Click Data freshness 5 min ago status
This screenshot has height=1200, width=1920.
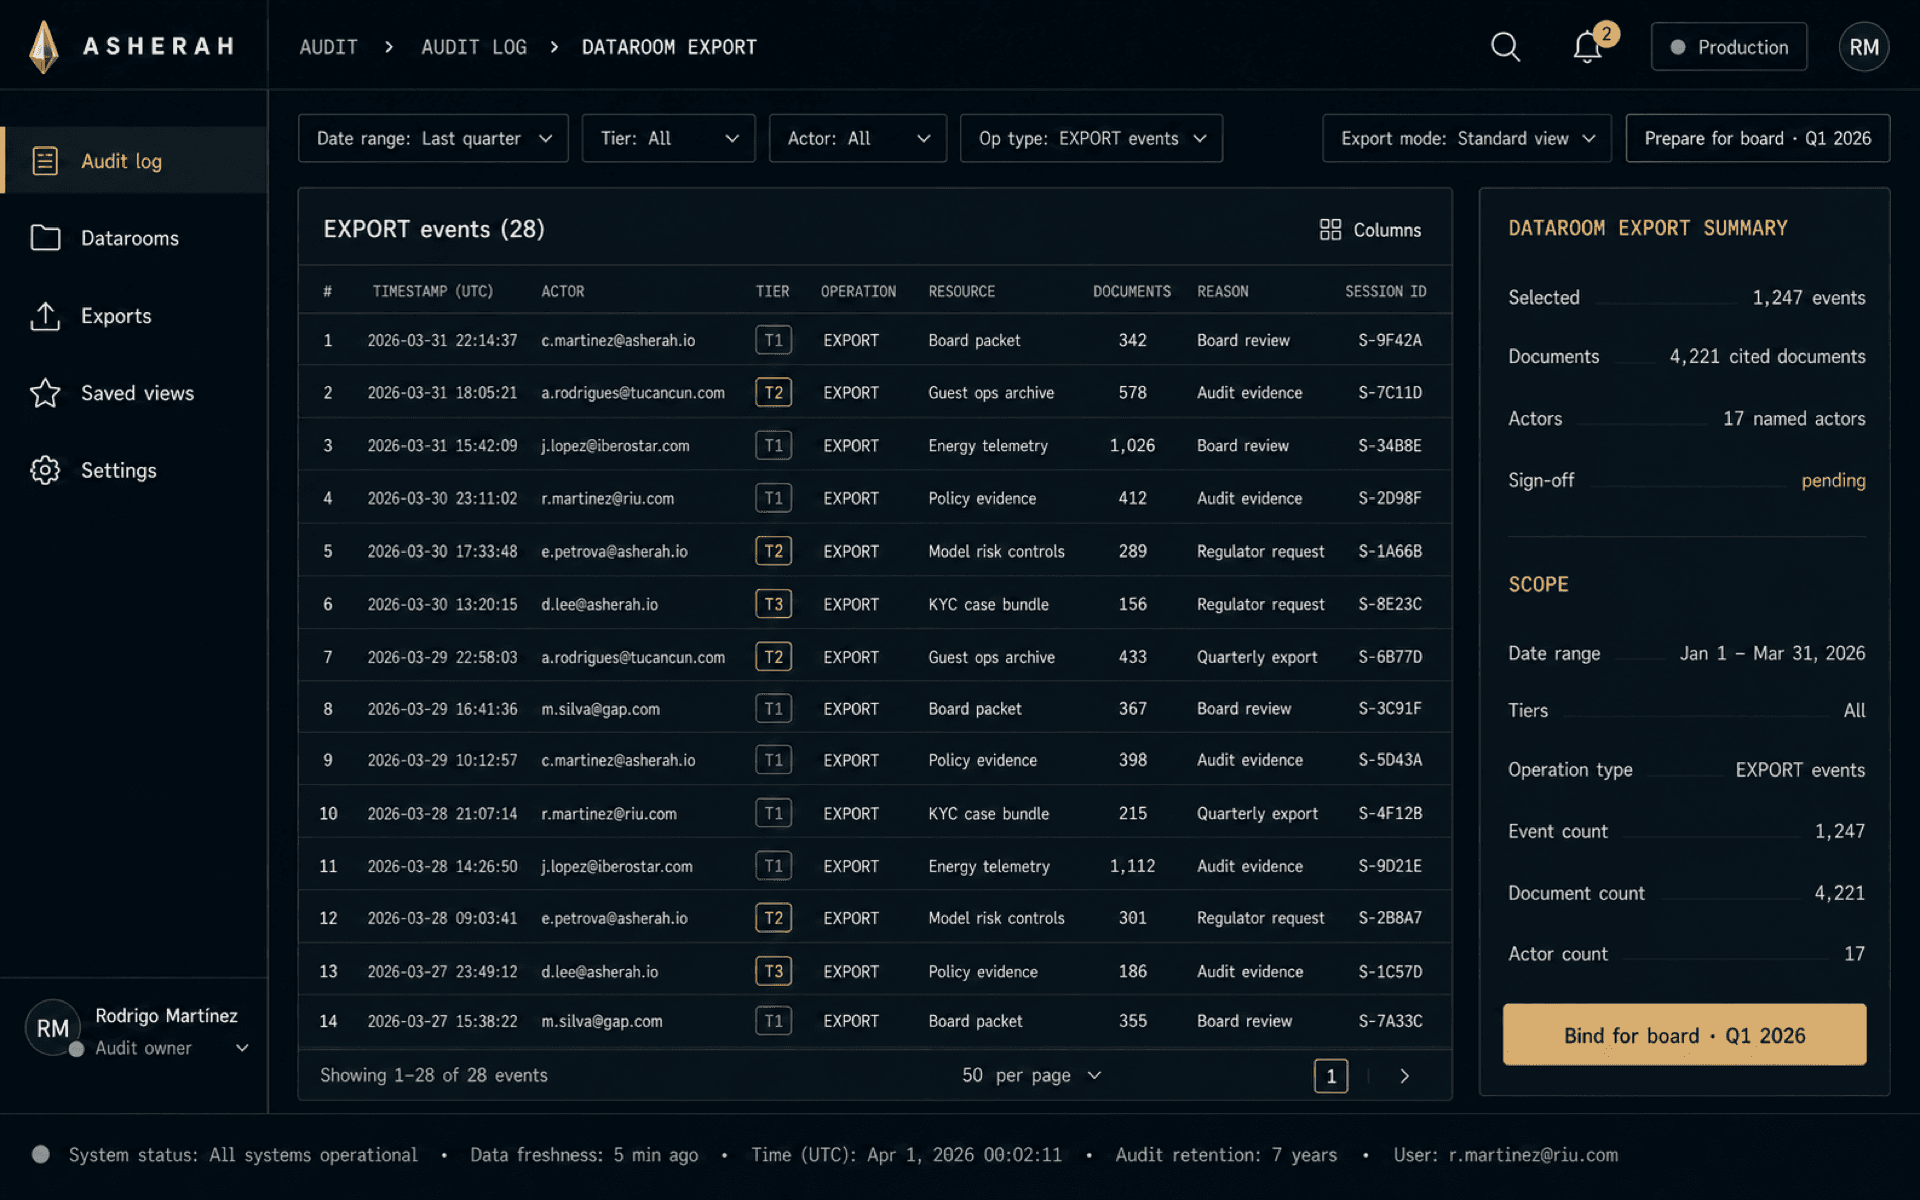584,1155
